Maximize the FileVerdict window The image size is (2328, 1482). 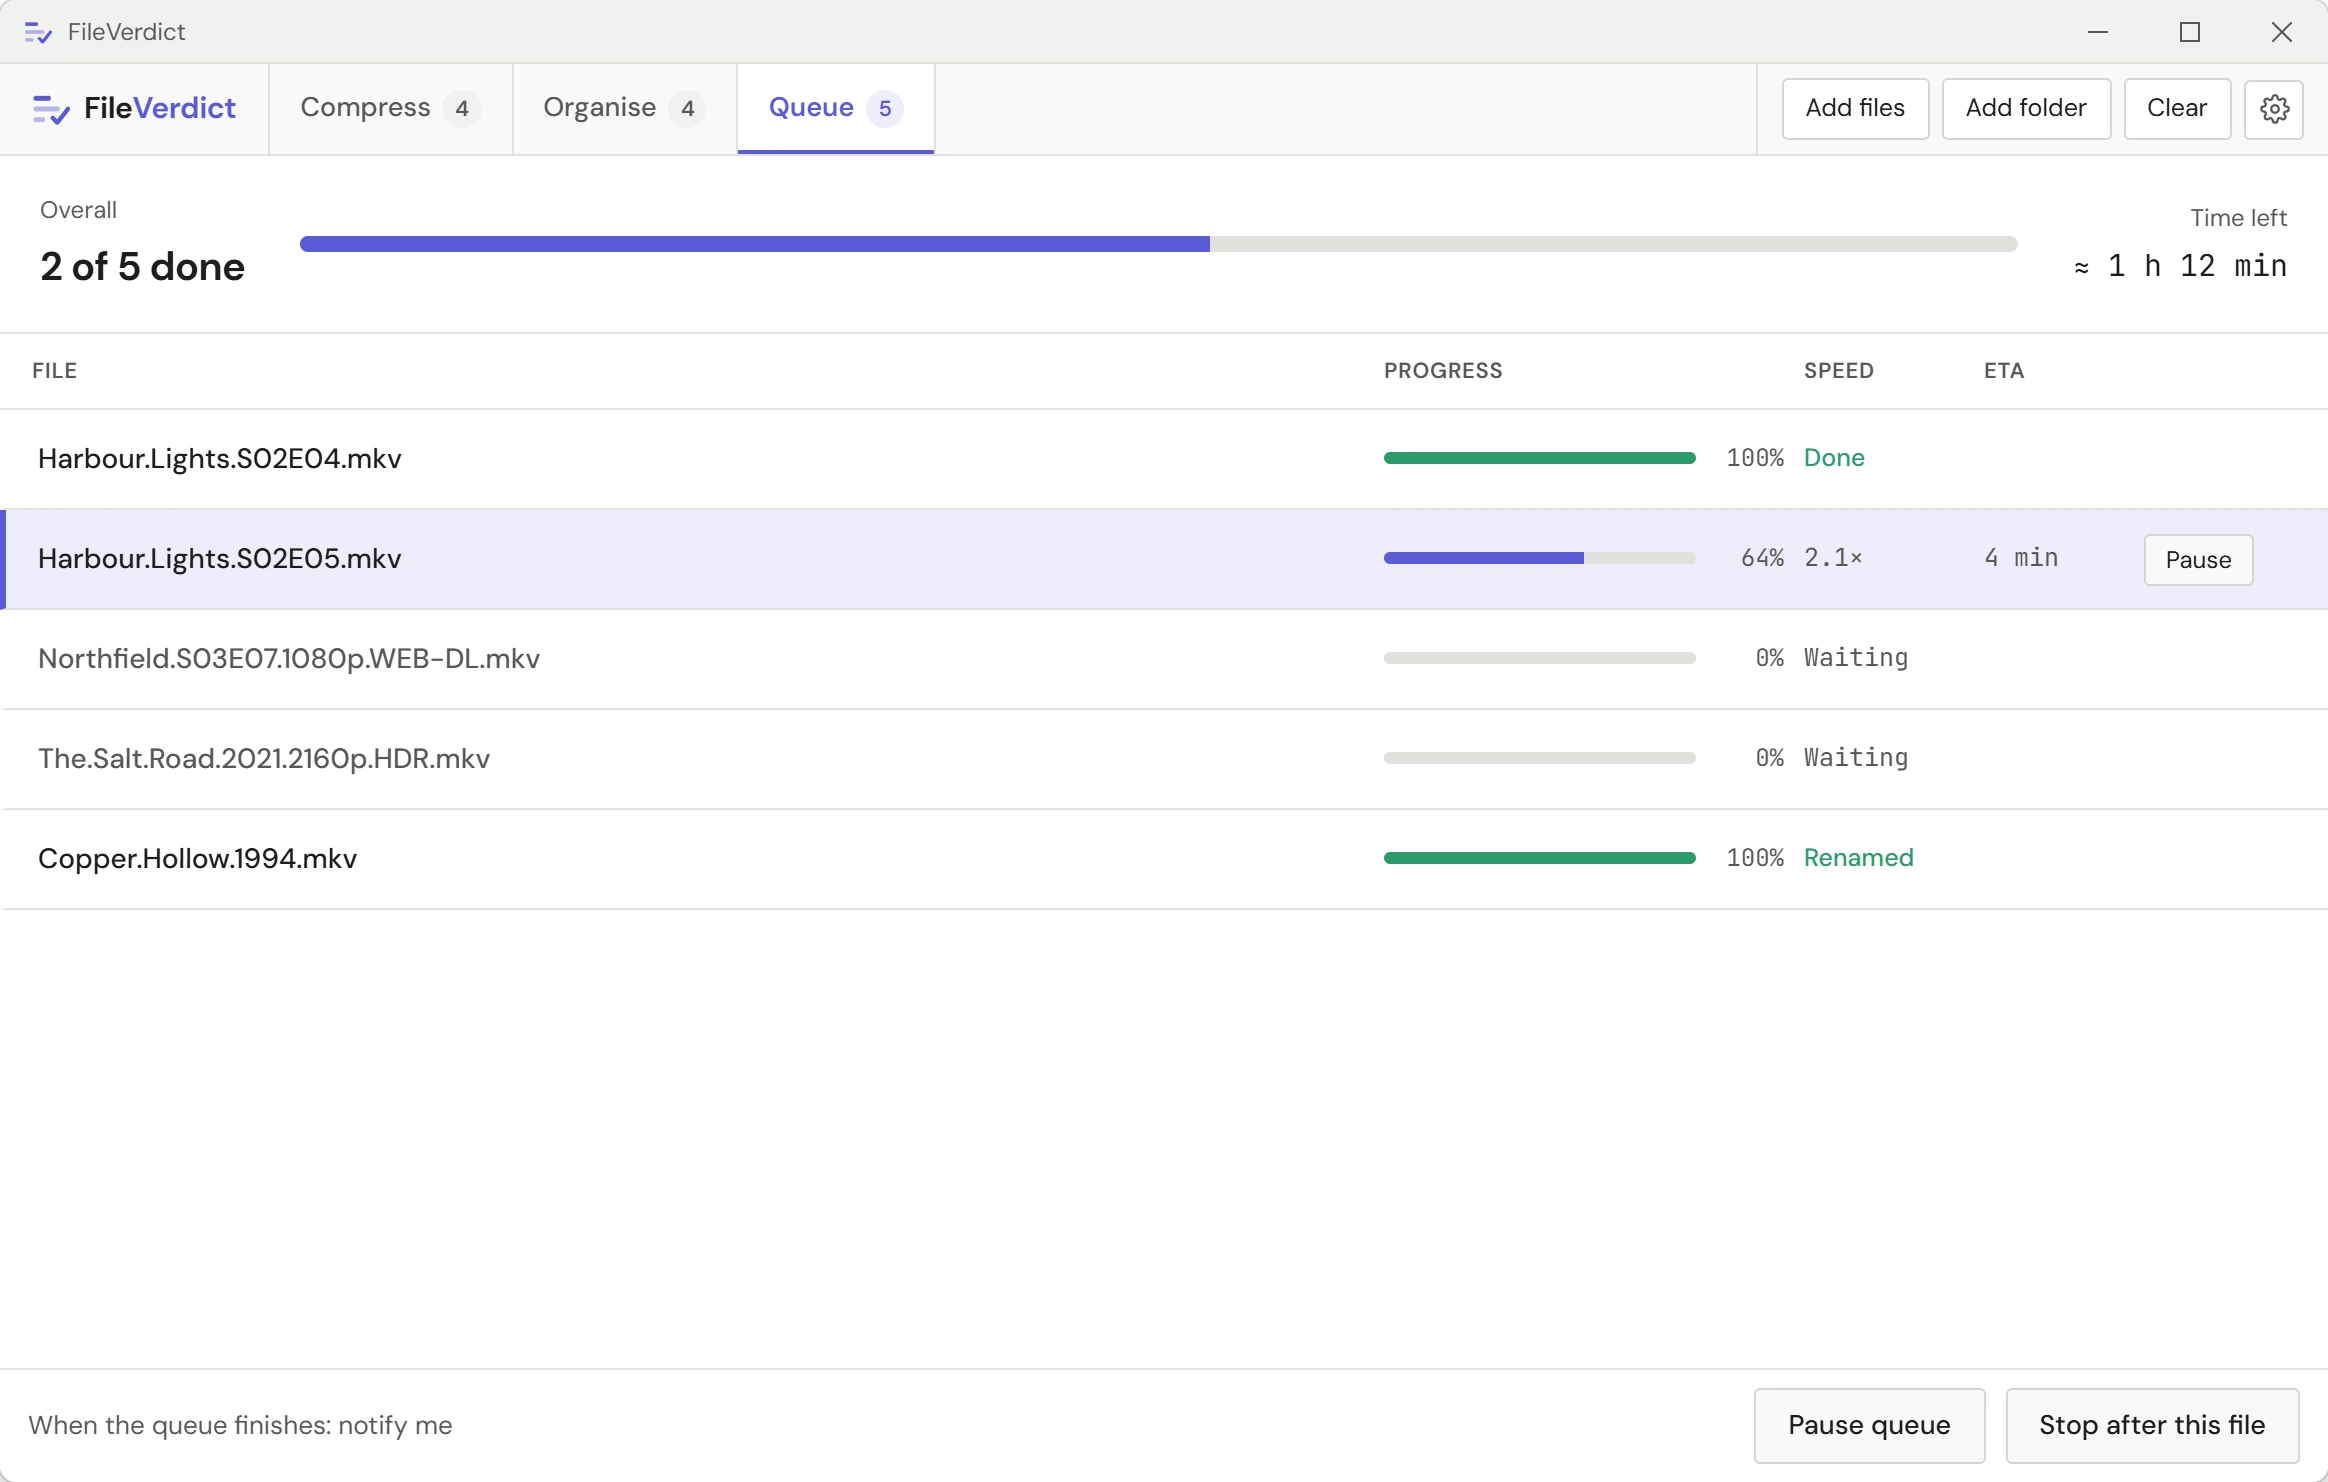tap(2190, 32)
